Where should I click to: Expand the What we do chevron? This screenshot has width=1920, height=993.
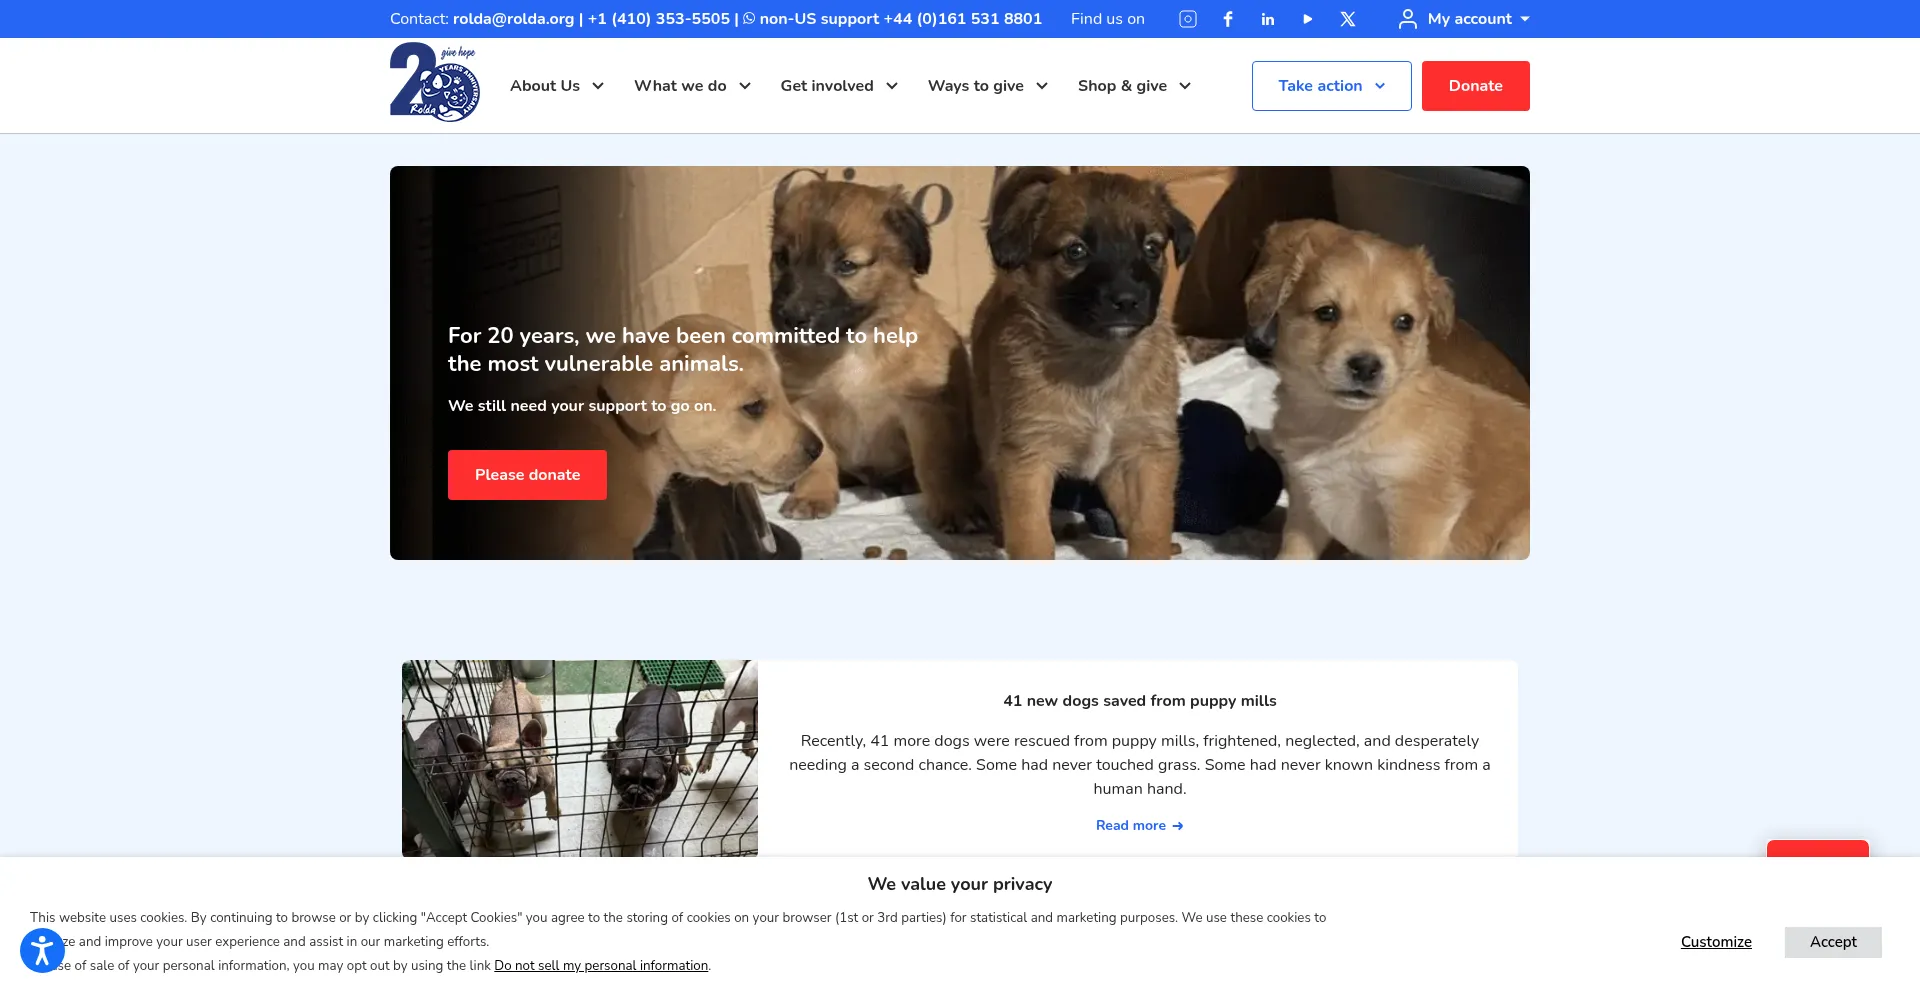click(x=745, y=86)
